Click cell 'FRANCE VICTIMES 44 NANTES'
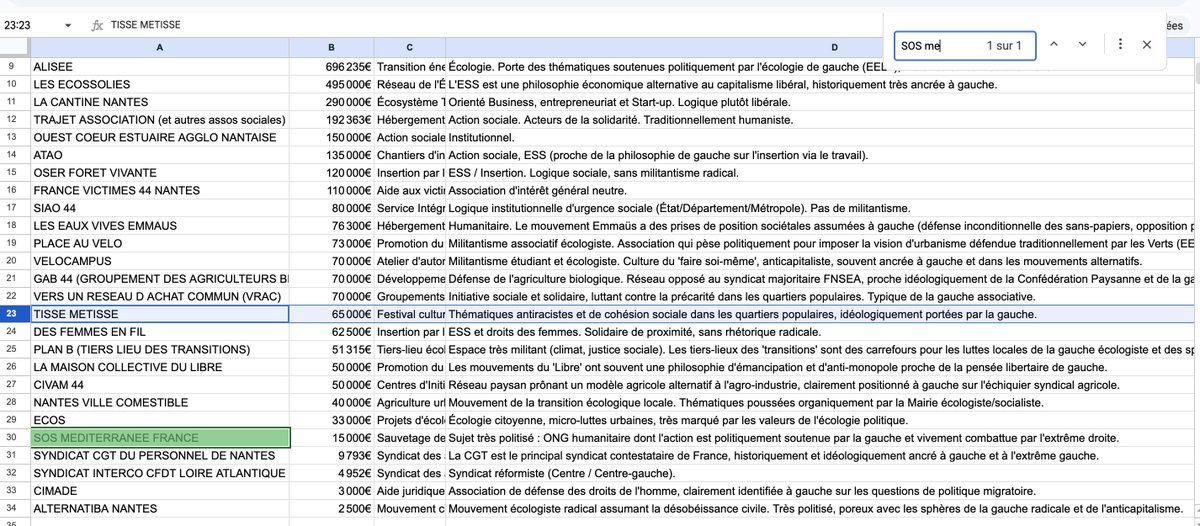Viewport: 1200px width, 526px height. click(160, 190)
